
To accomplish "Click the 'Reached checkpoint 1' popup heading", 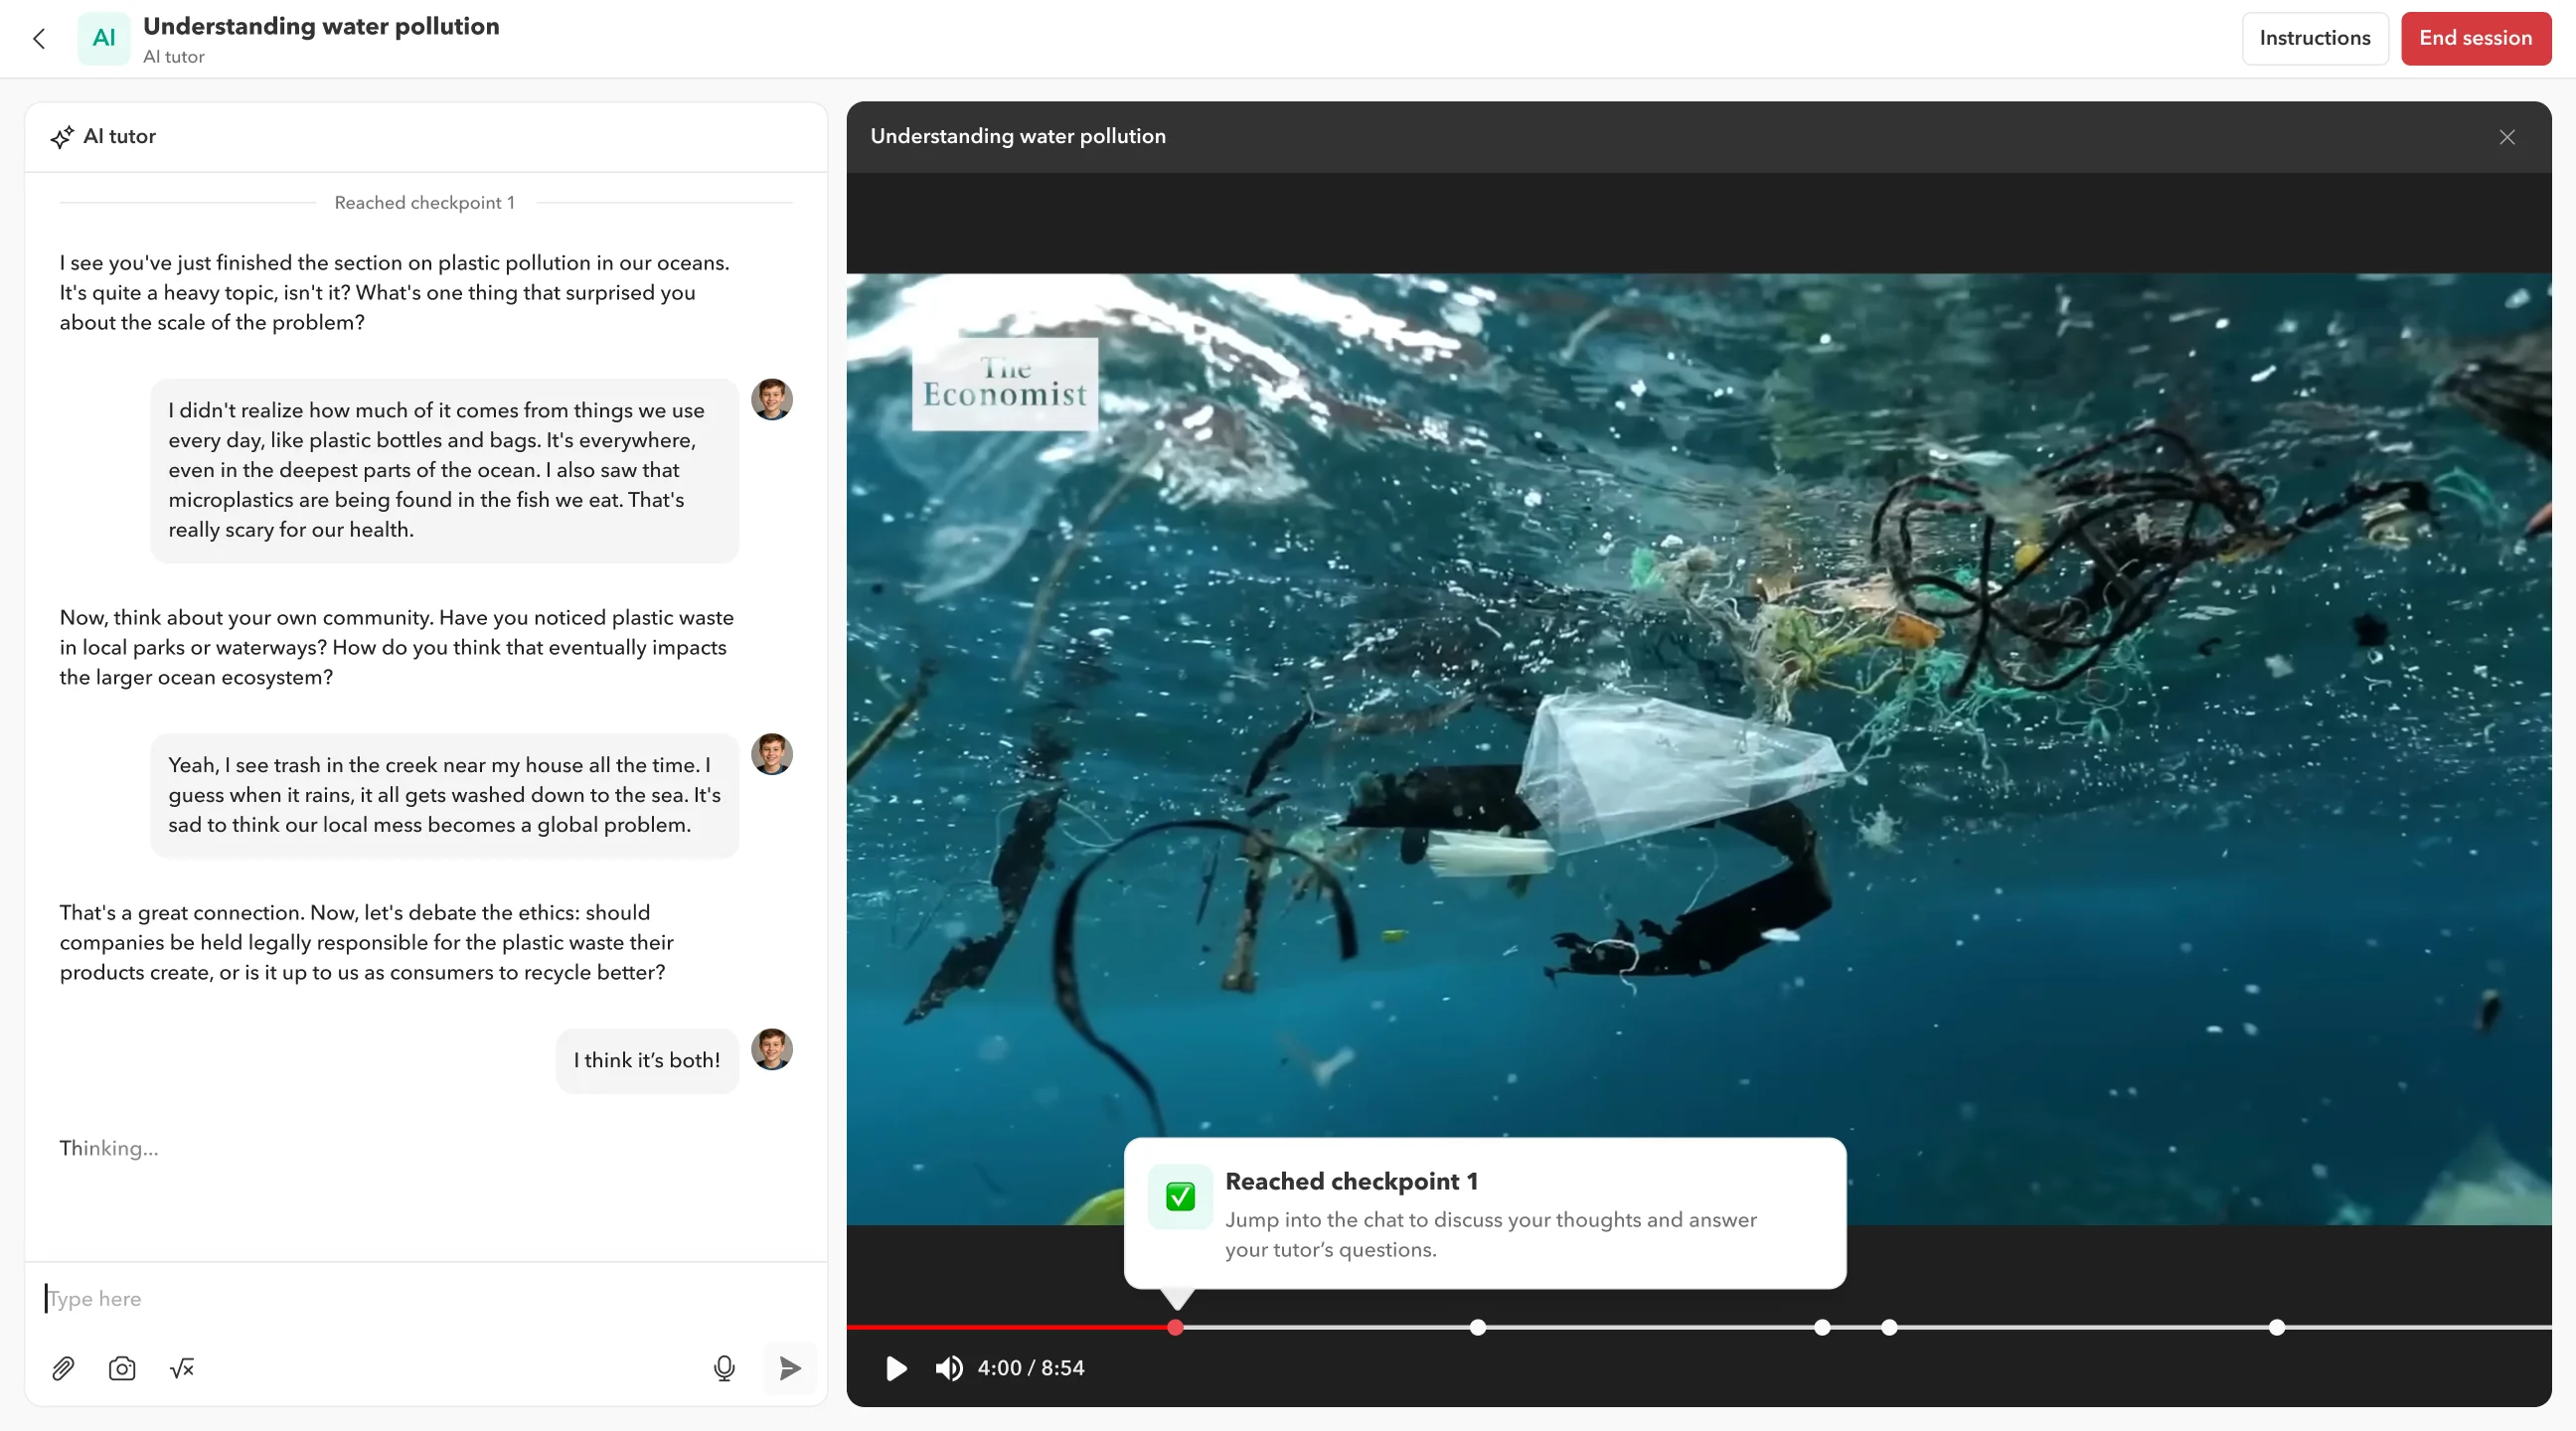I will point(1351,1181).
